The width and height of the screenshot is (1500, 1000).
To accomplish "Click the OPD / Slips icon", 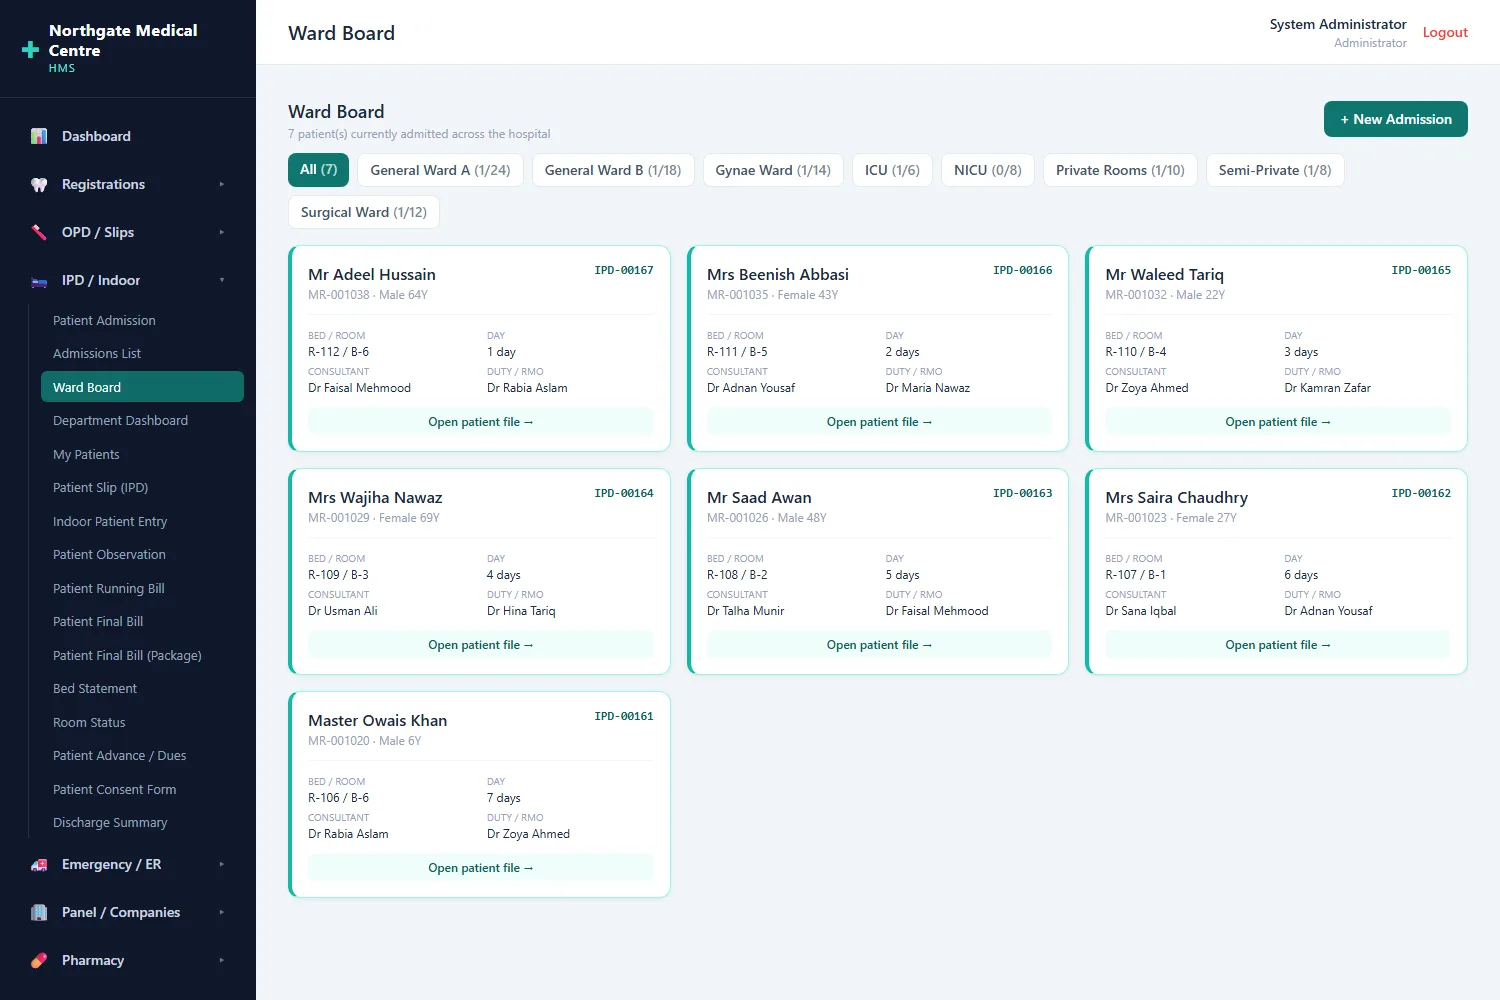I will [39, 232].
